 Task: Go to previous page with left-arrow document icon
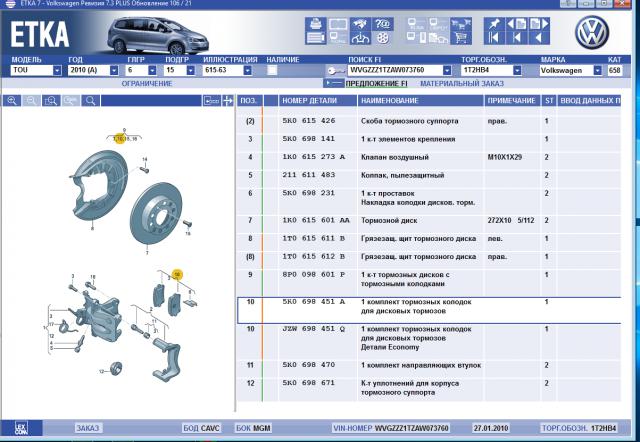click(516, 24)
